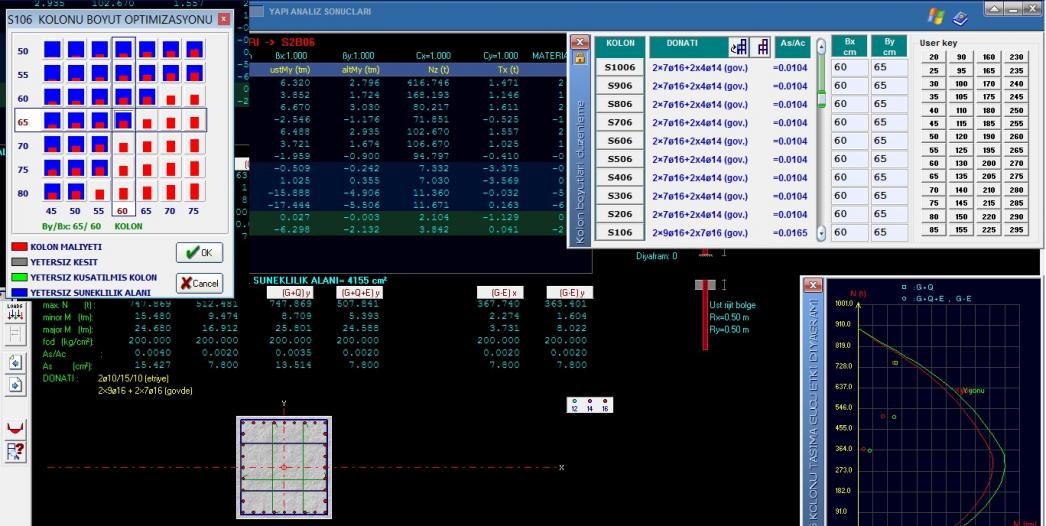Open the Windows flag icon in title bar
Screen dimensions: 1046x526
point(935,16)
